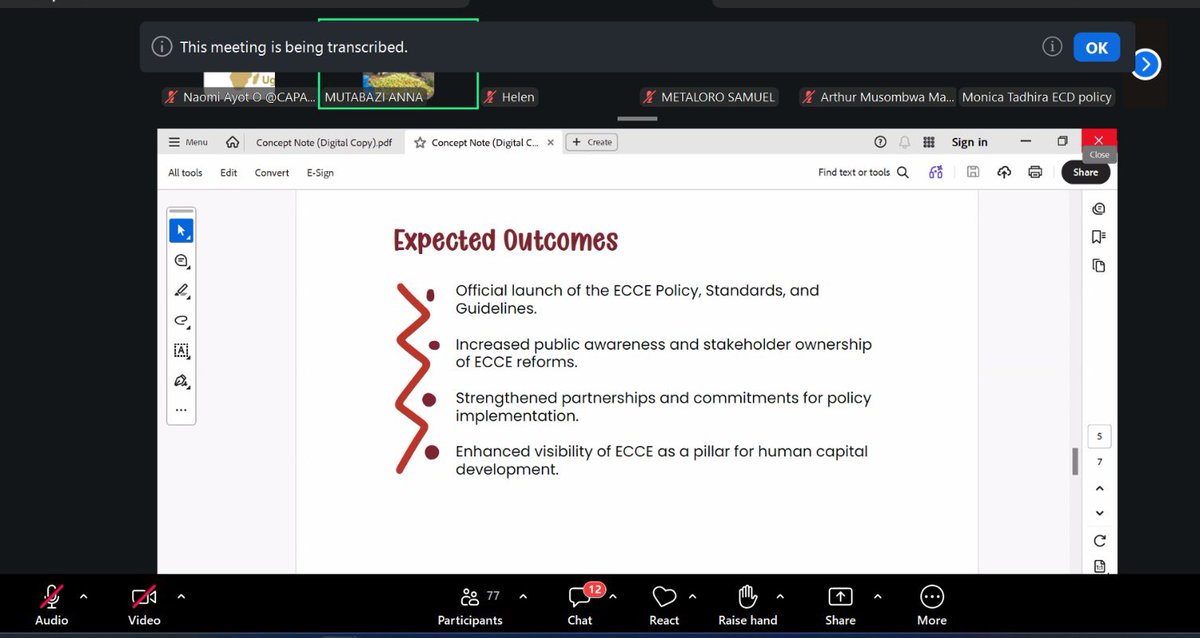1200x638 pixels.
Task: Click the Helen participant label
Action: click(x=509, y=97)
